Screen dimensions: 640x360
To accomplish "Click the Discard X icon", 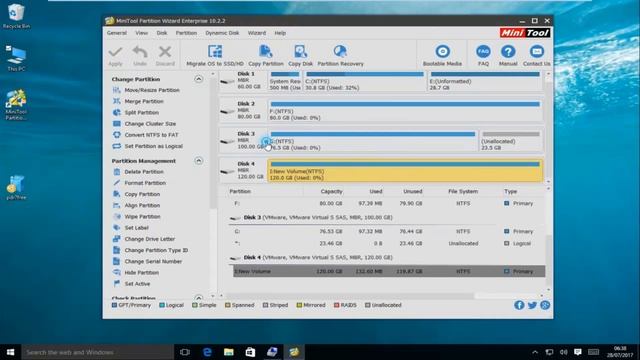I will [165, 52].
